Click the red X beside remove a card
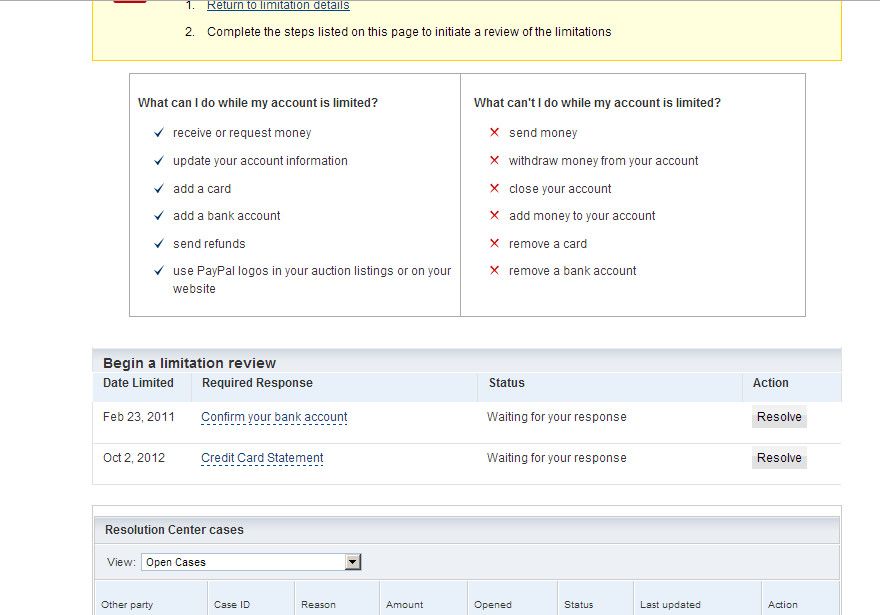 (x=494, y=244)
